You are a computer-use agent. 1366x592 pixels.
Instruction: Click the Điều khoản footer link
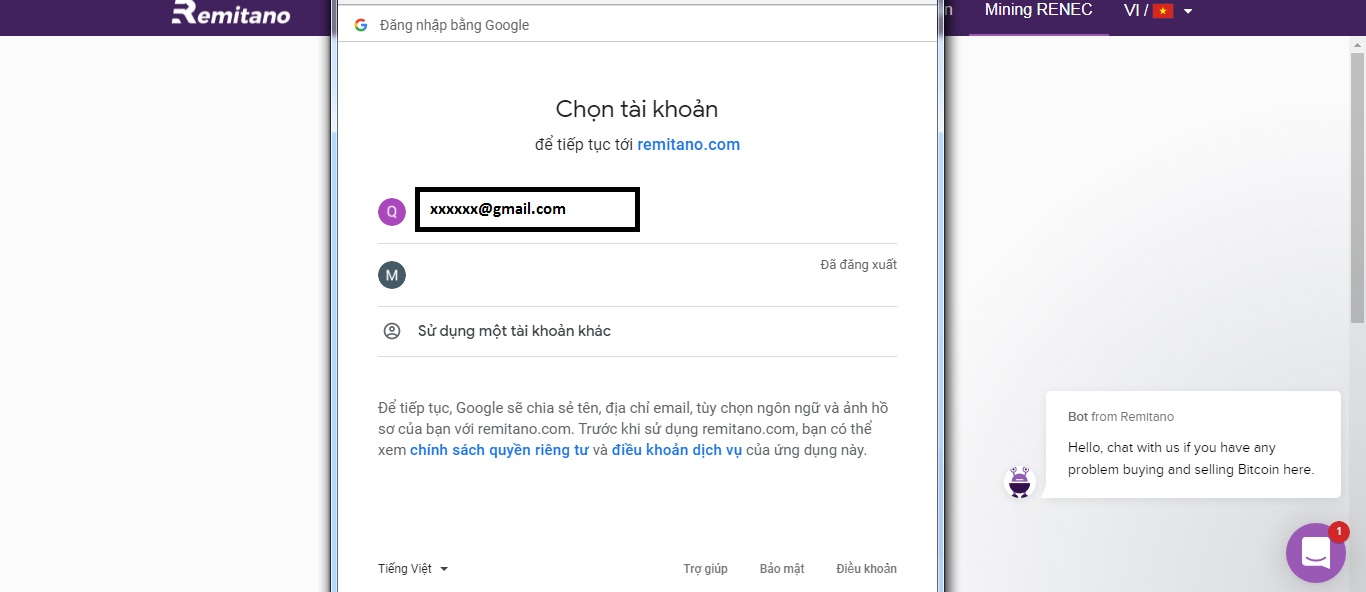click(867, 569)
